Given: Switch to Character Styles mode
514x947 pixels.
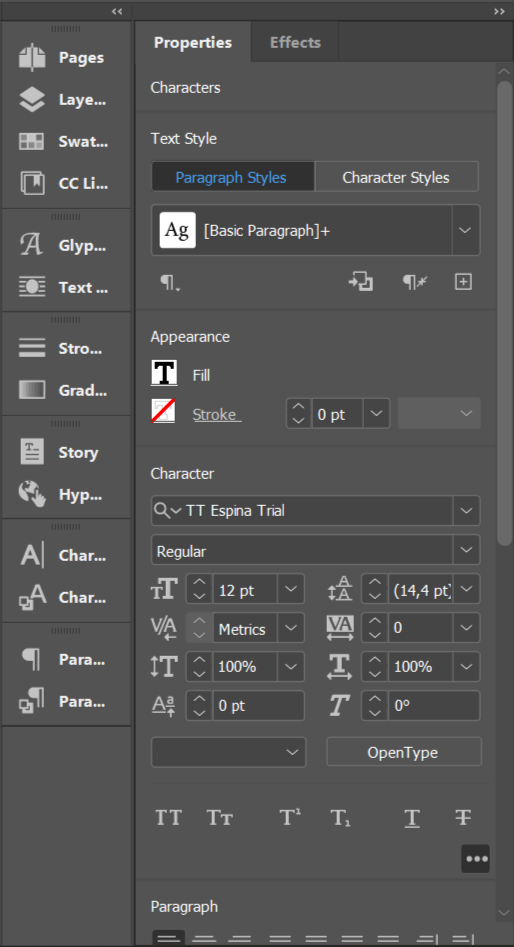Looking at the screenshot, I should click(396, 177).
